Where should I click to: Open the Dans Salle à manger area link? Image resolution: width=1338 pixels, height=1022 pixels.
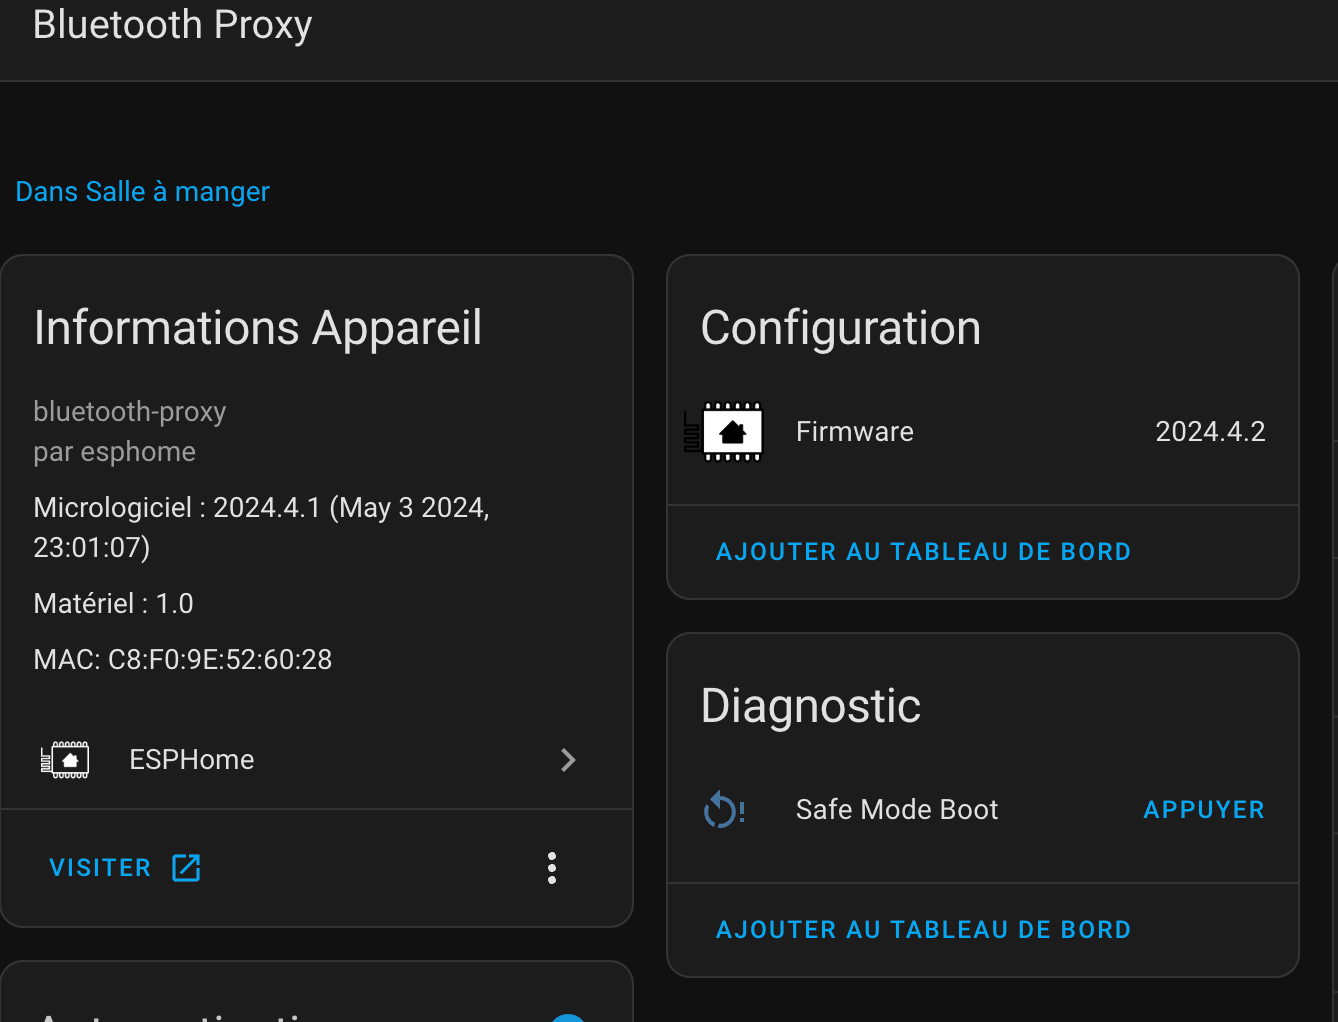click(x=143, y=192)
